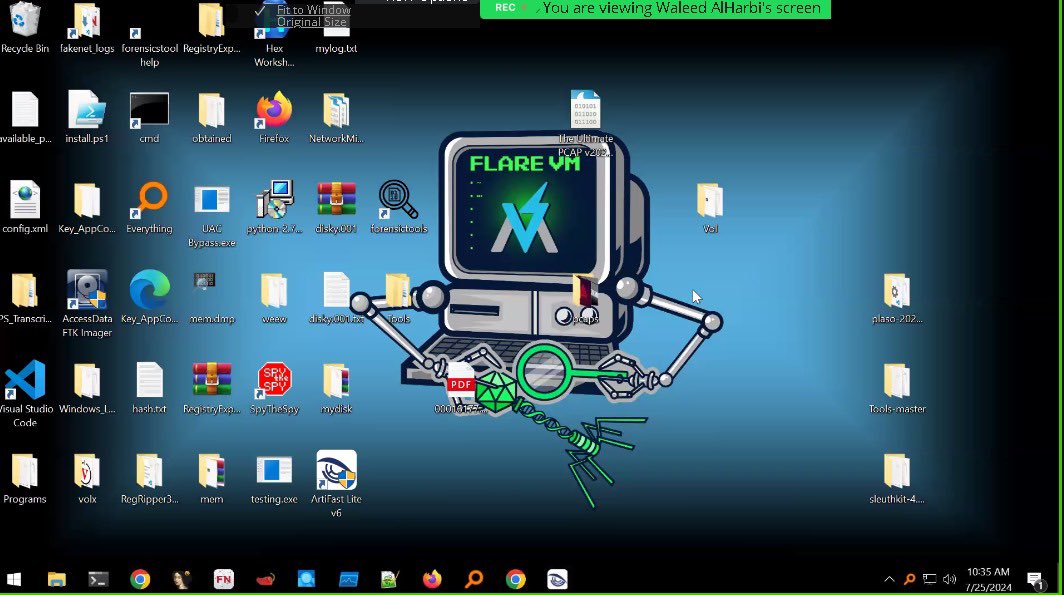Switch to Firefox in the taskbar
The image size is (1064, 595).
[x=432, y=579]
